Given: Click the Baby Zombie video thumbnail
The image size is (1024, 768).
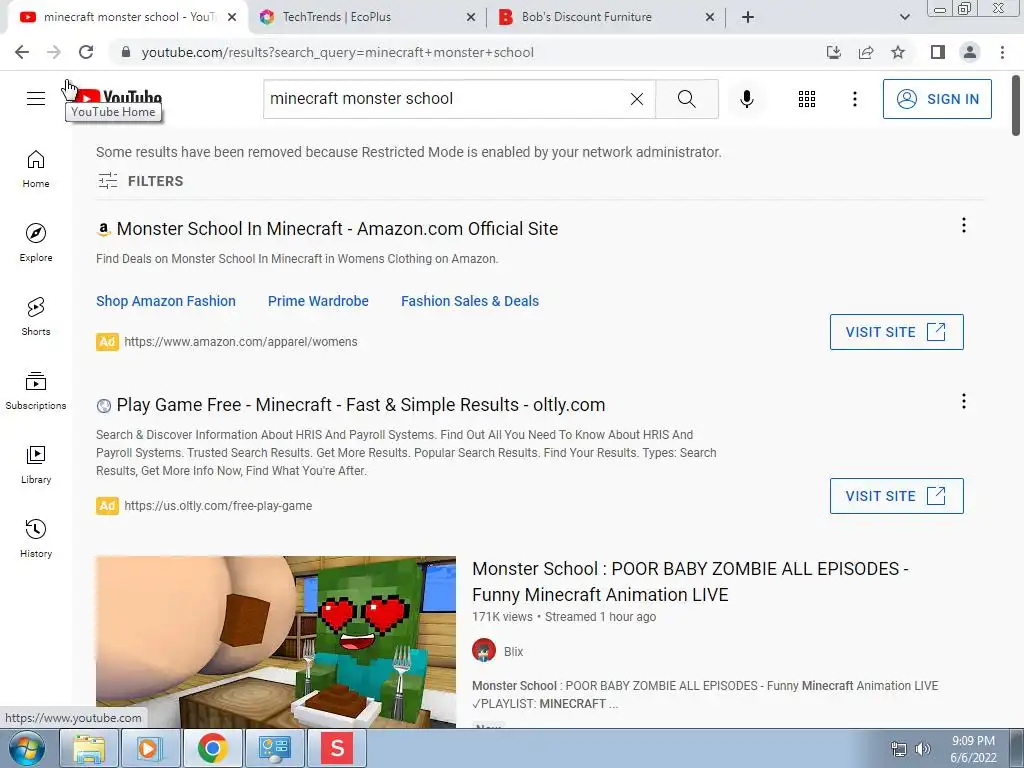Looking at the screenshot, I should [276, 641].
